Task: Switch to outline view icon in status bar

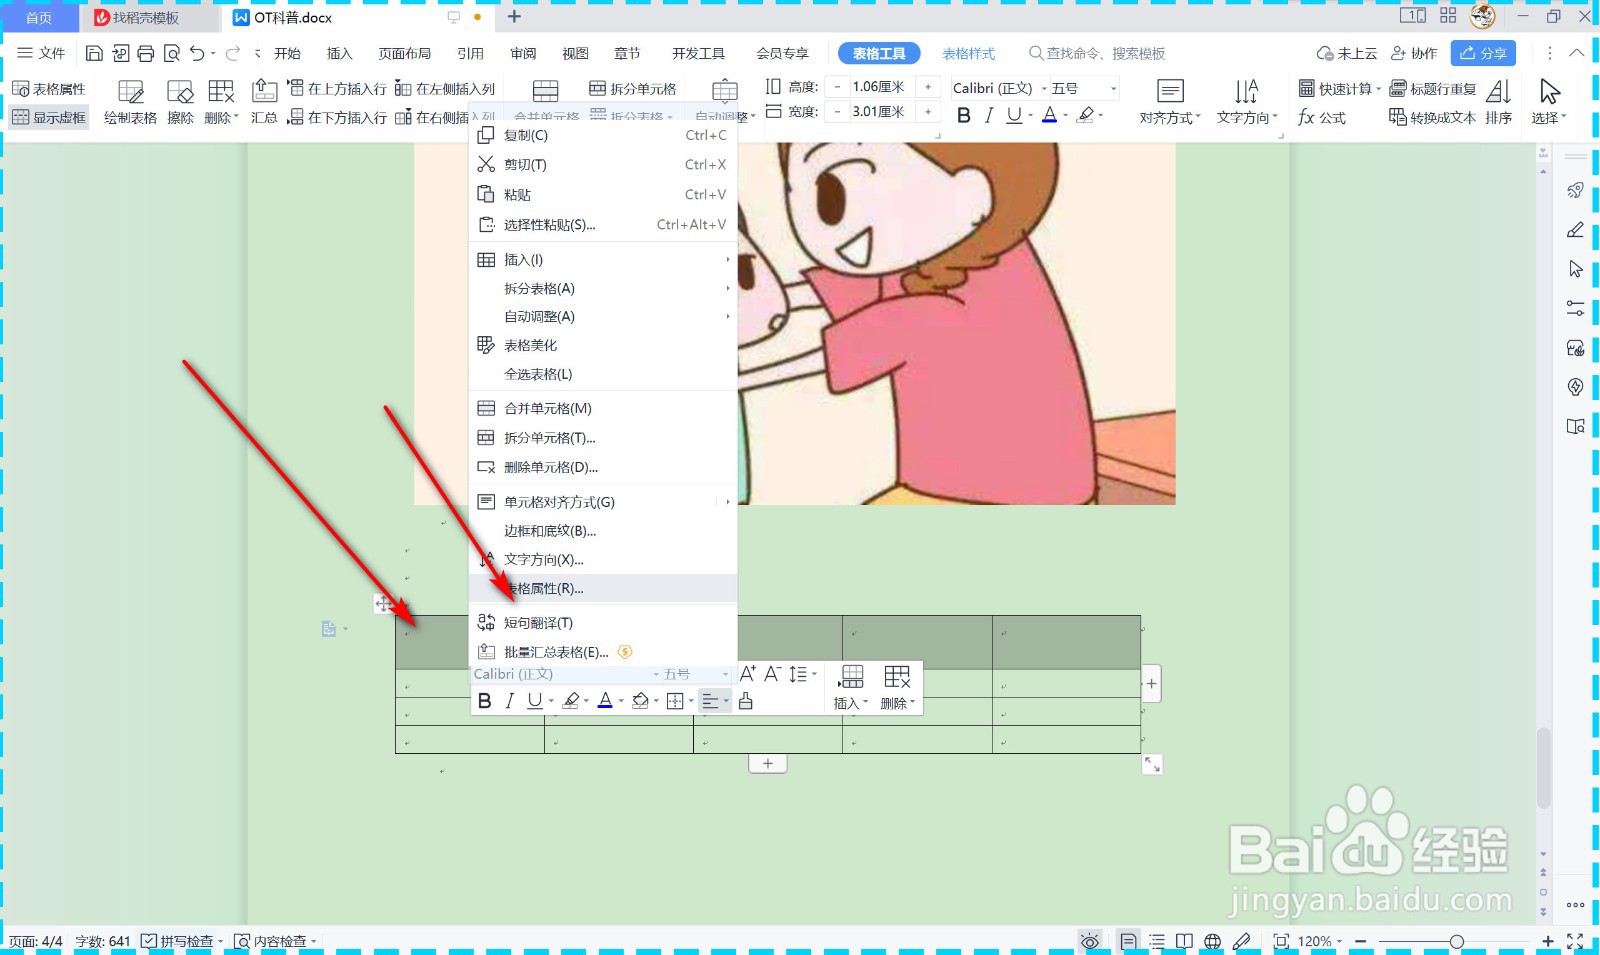Action: coord(1157,941)
